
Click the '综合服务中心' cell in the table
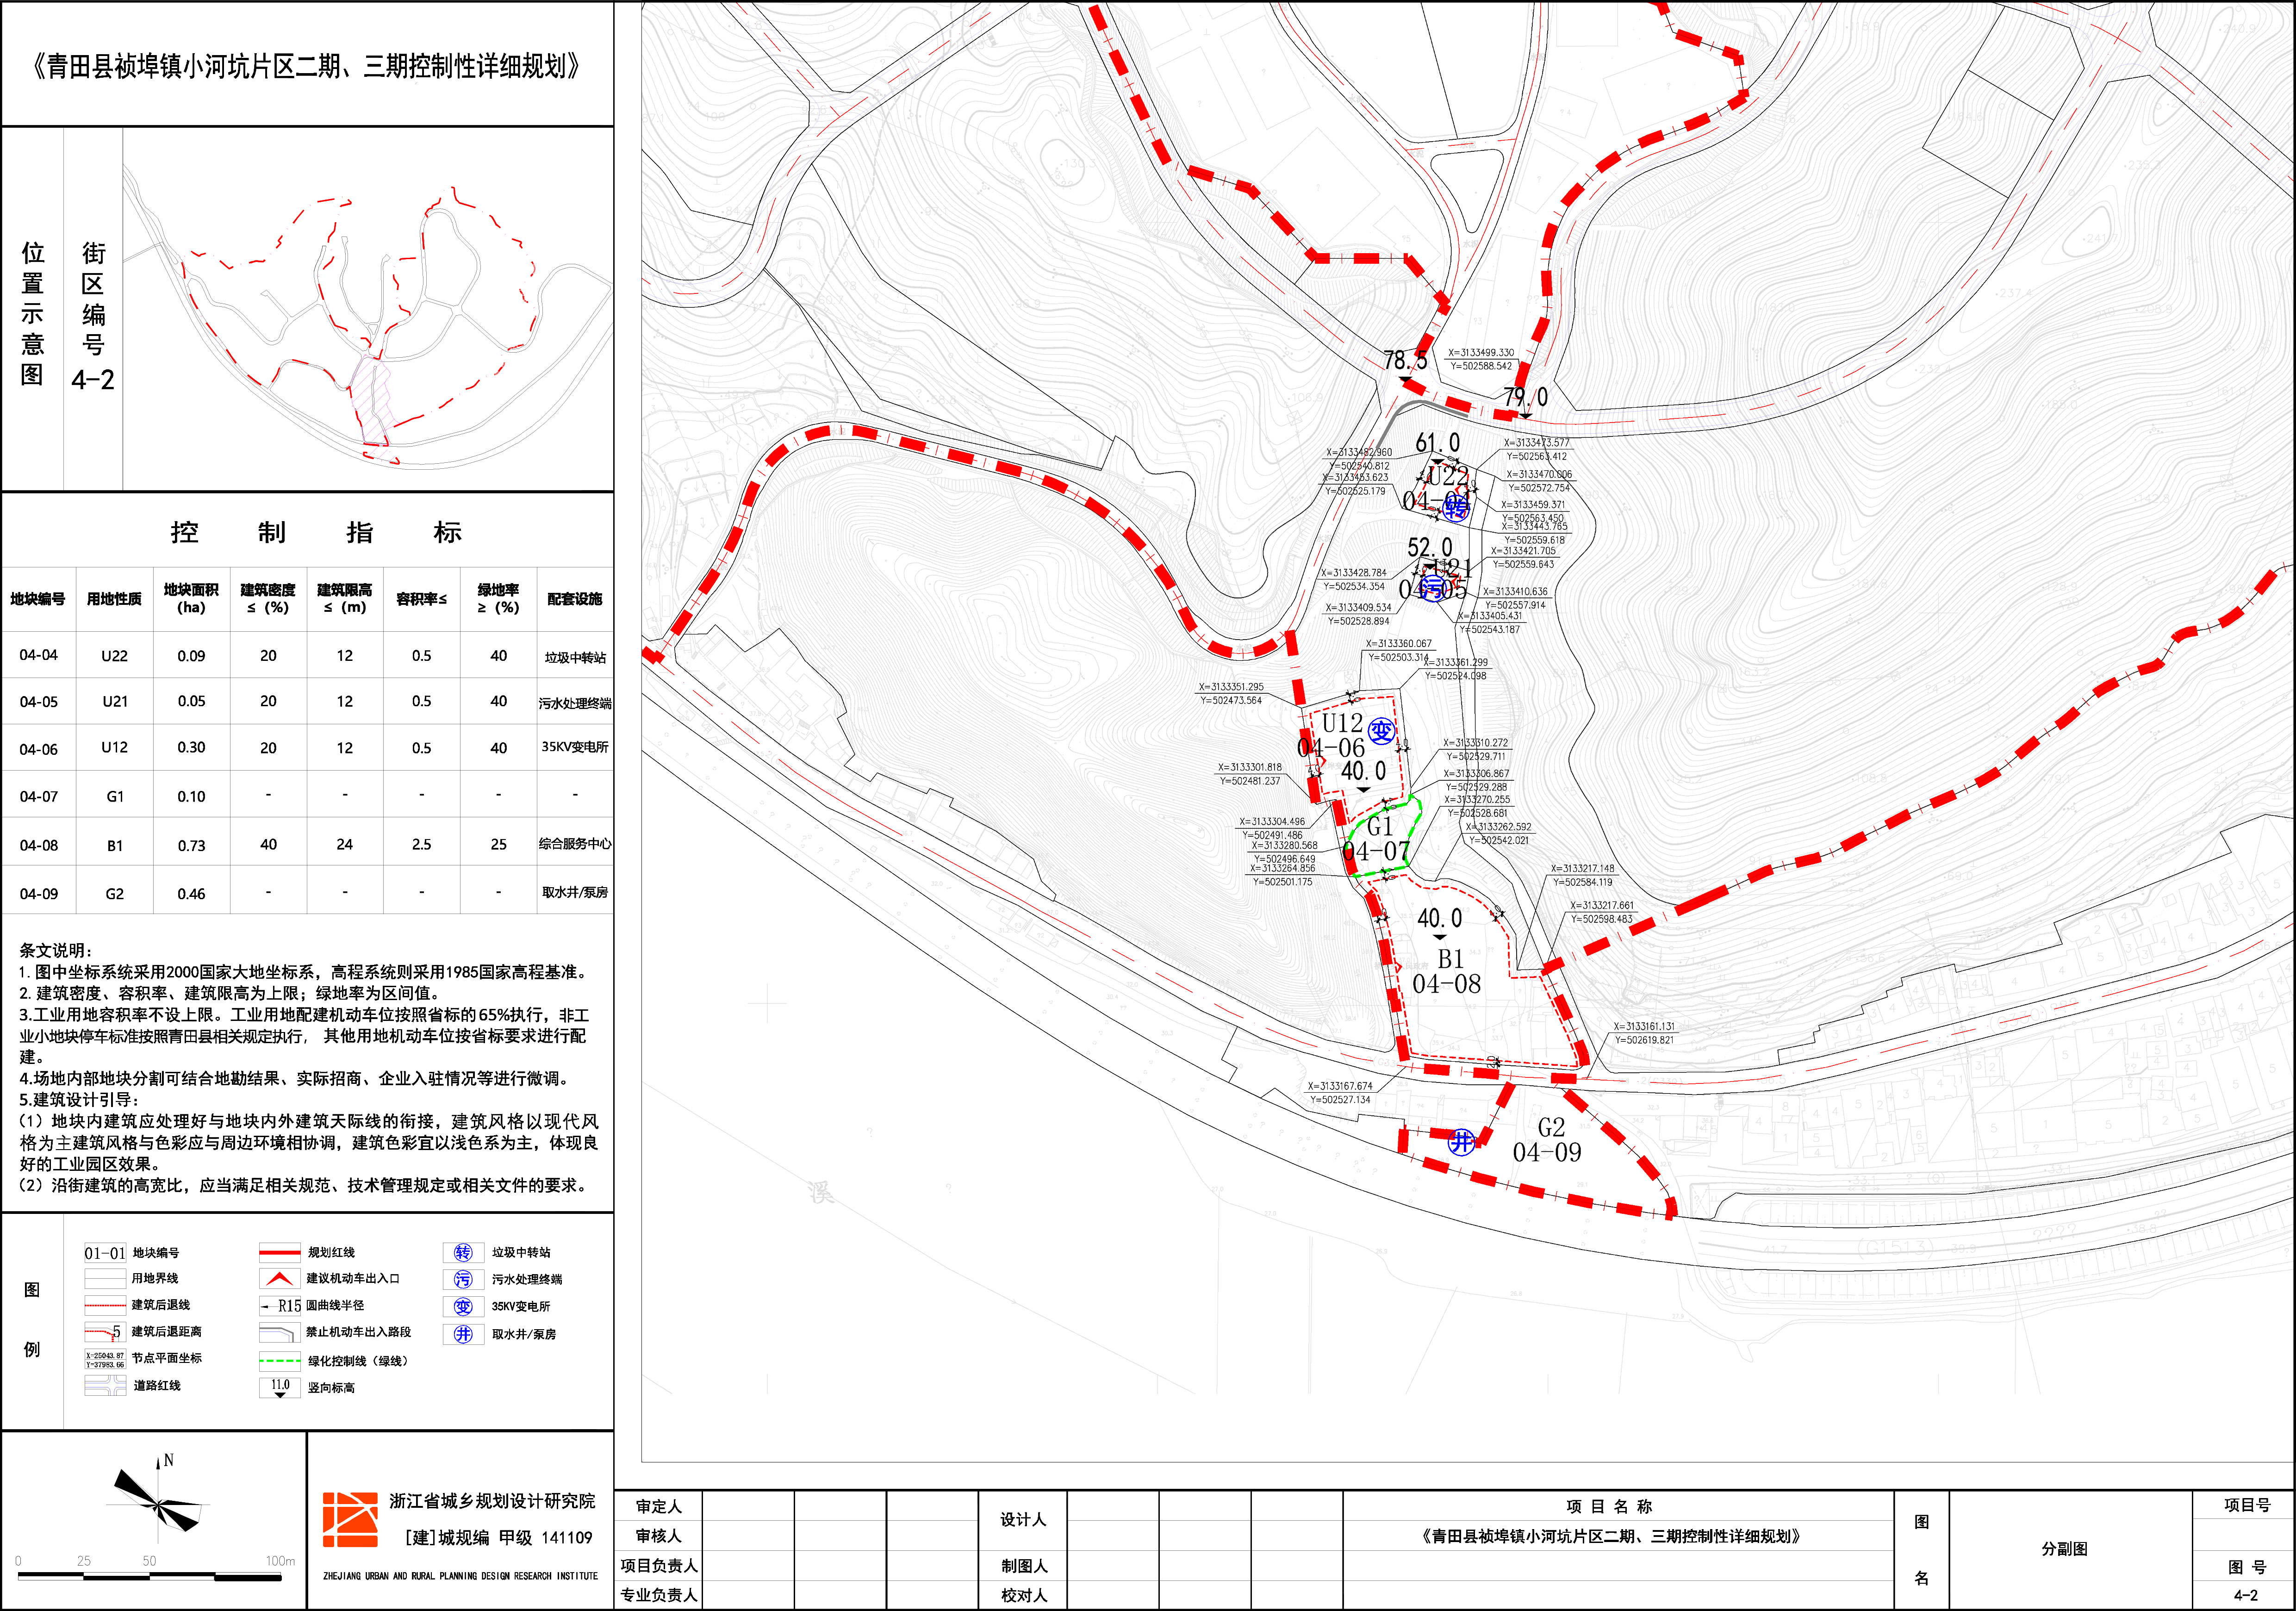[x=575, y=844]
